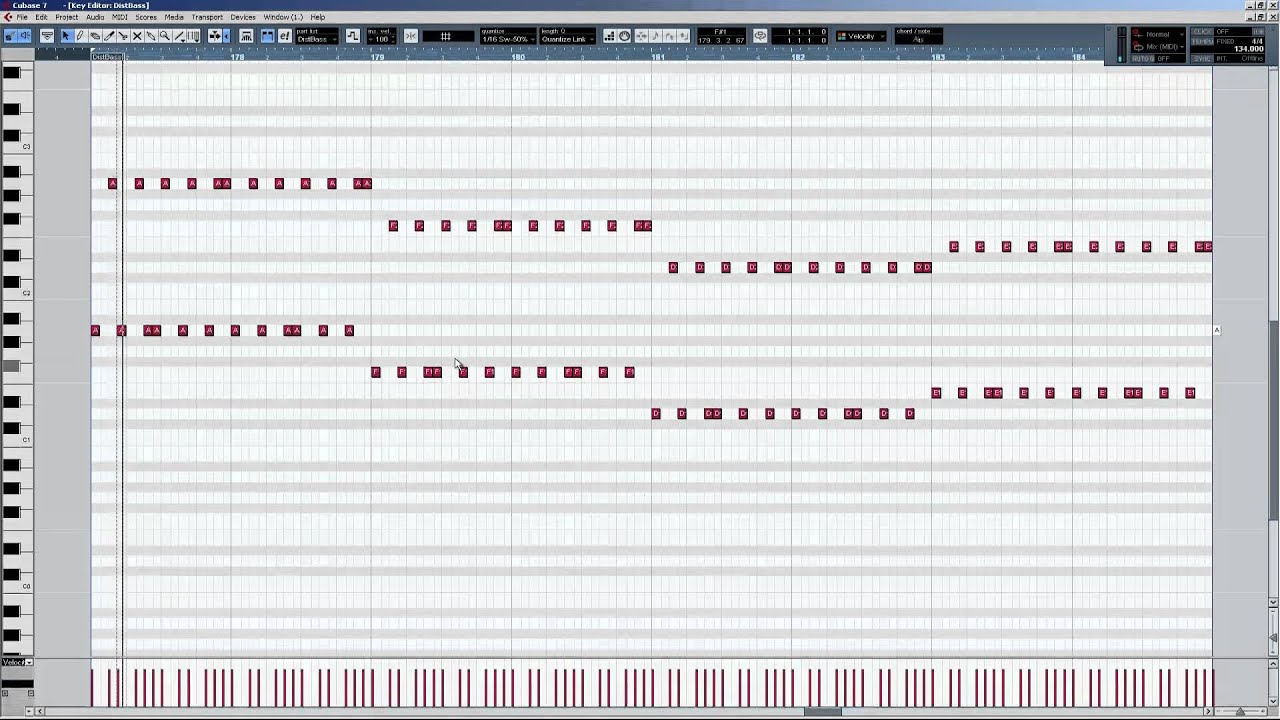Click the Indicate Transpositions icon
Screen dimensions: 1280x720
(246, 36)
